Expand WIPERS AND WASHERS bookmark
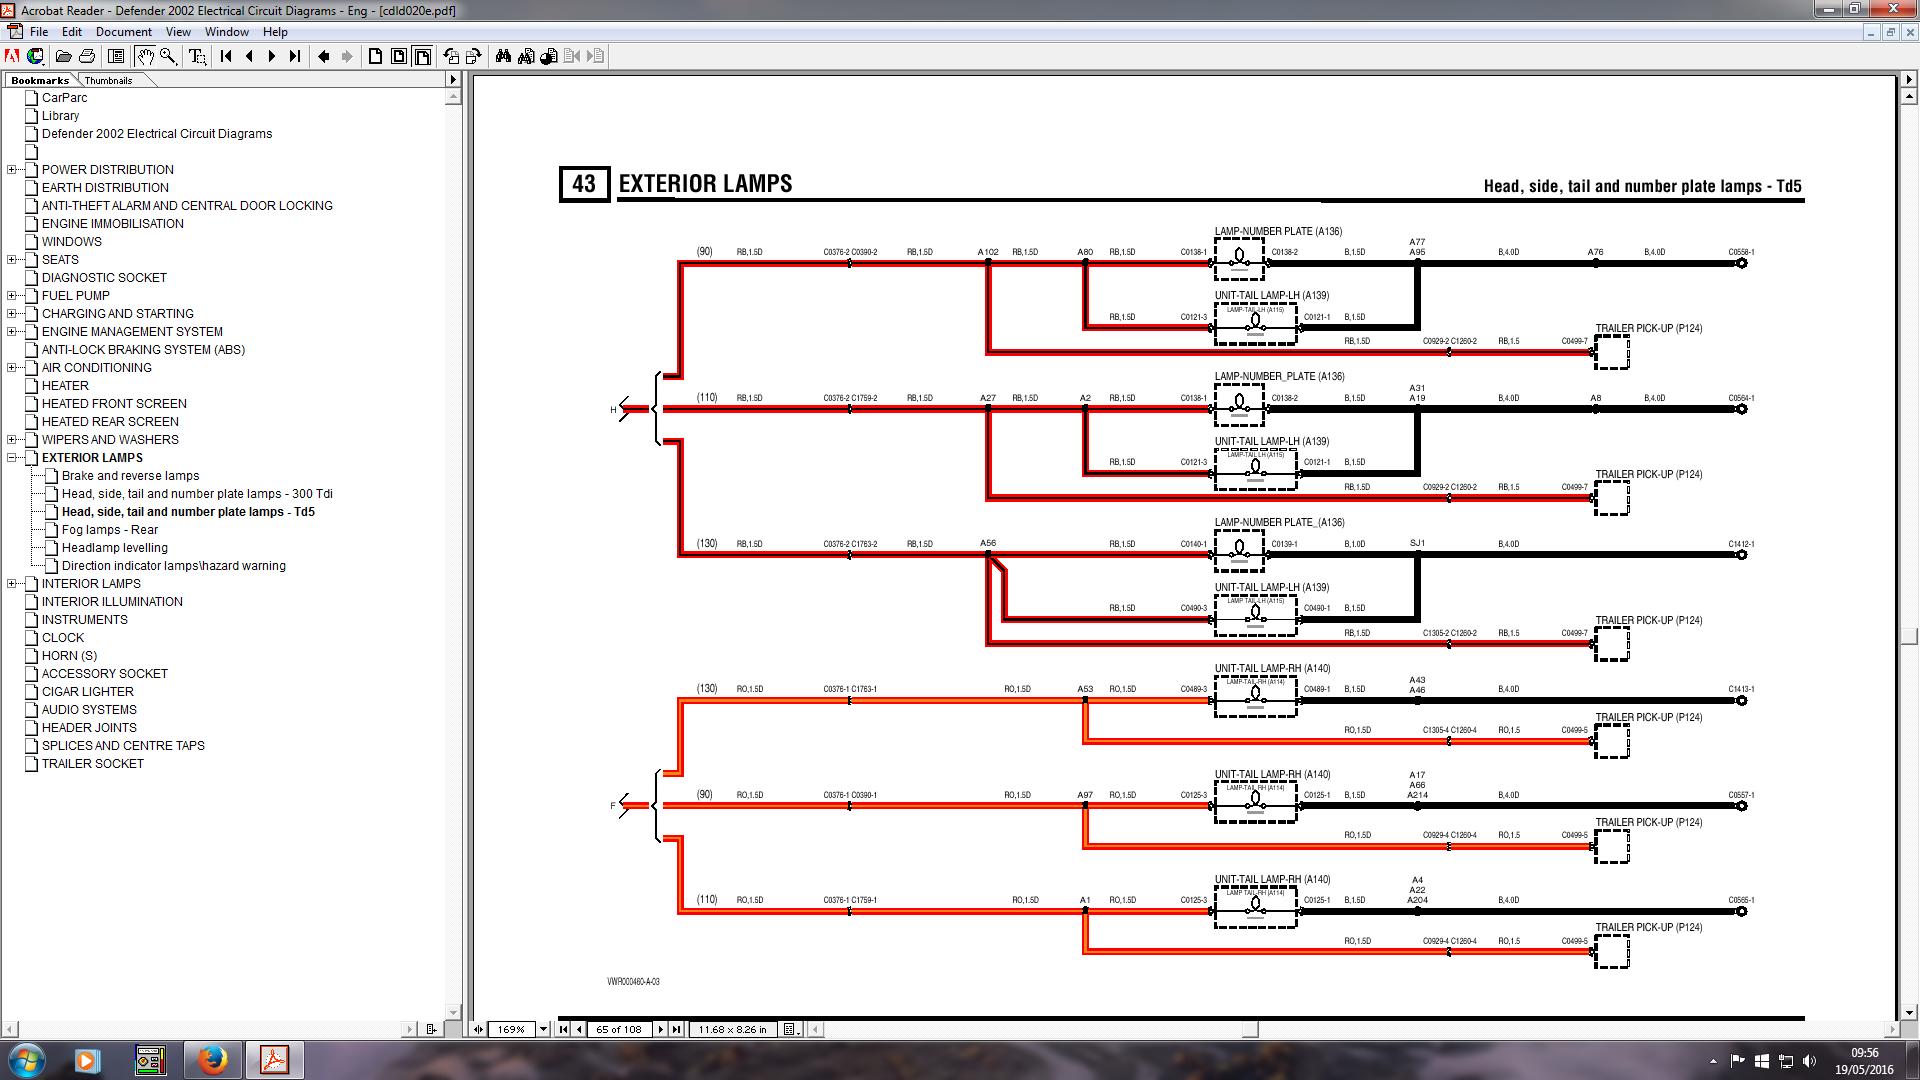The image size is (1920, 1080). [12, 440]
